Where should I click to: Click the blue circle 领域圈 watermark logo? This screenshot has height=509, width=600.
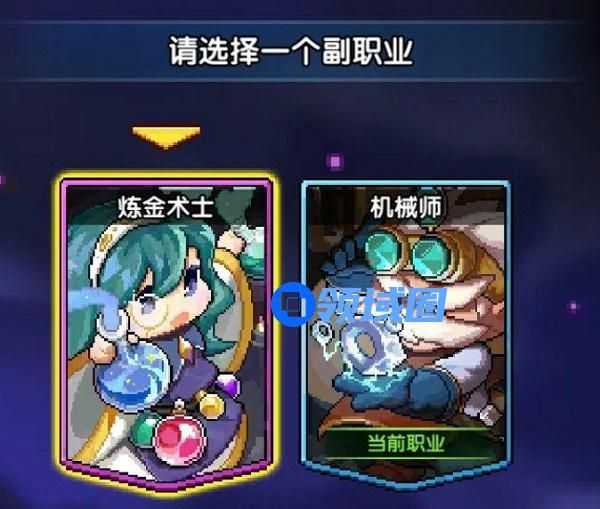coord(293,305)
